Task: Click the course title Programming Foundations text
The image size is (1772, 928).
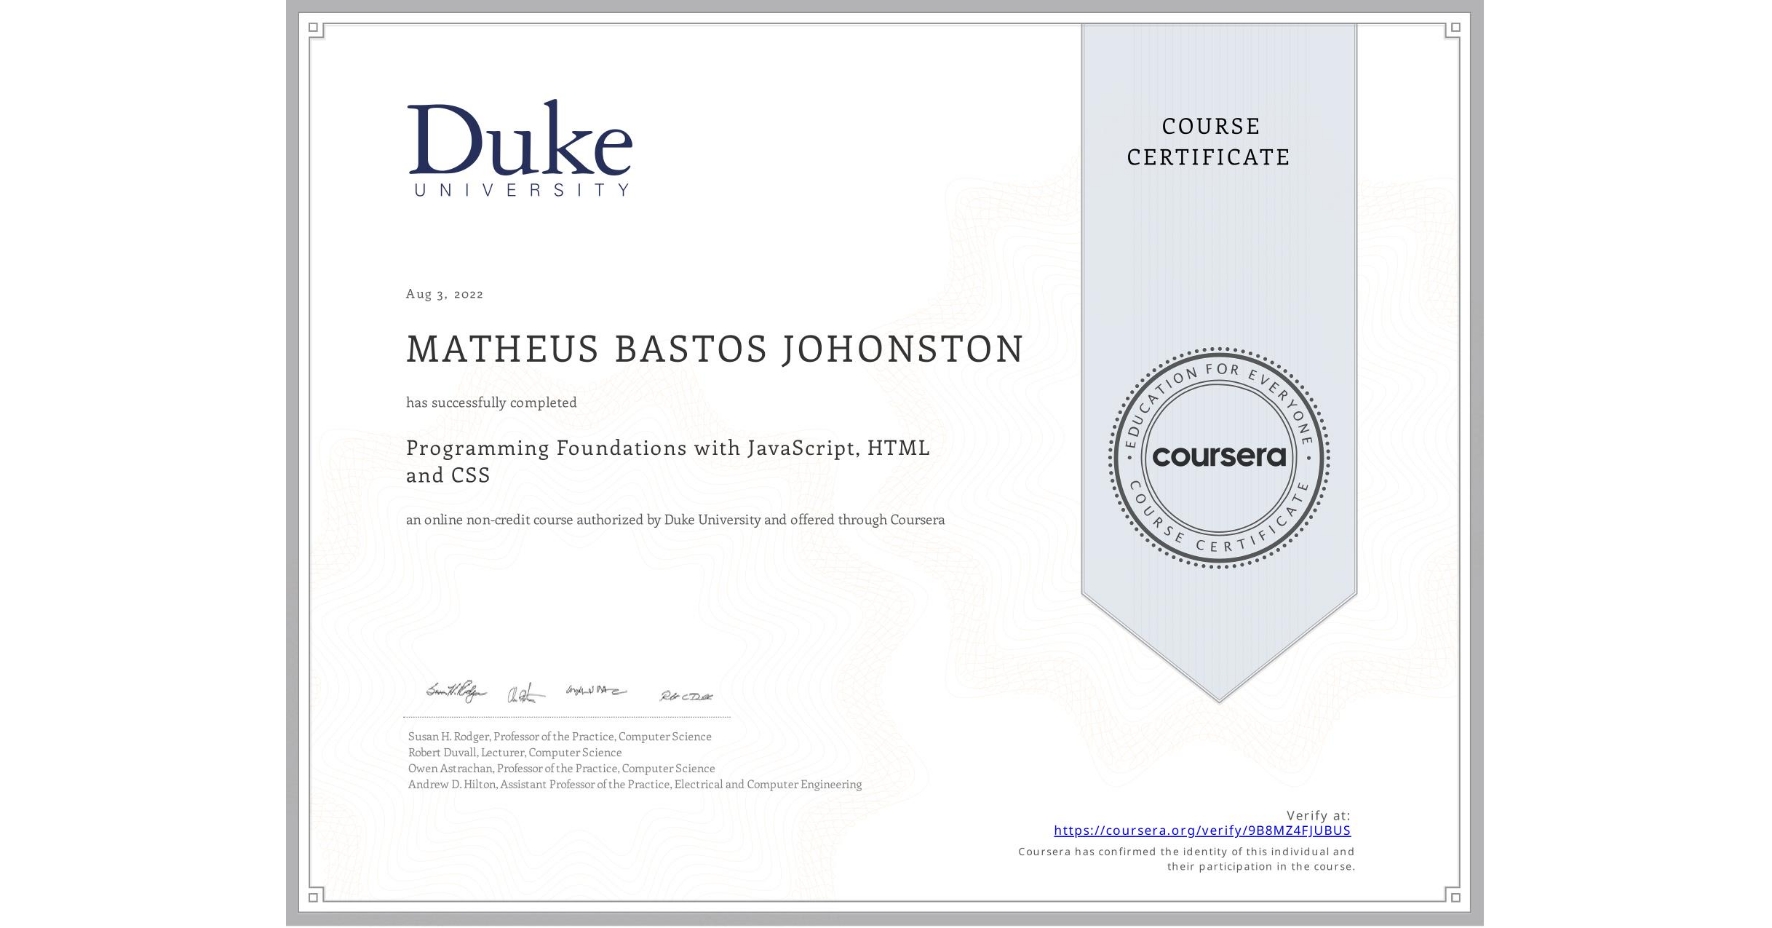Action: point(667,448)
